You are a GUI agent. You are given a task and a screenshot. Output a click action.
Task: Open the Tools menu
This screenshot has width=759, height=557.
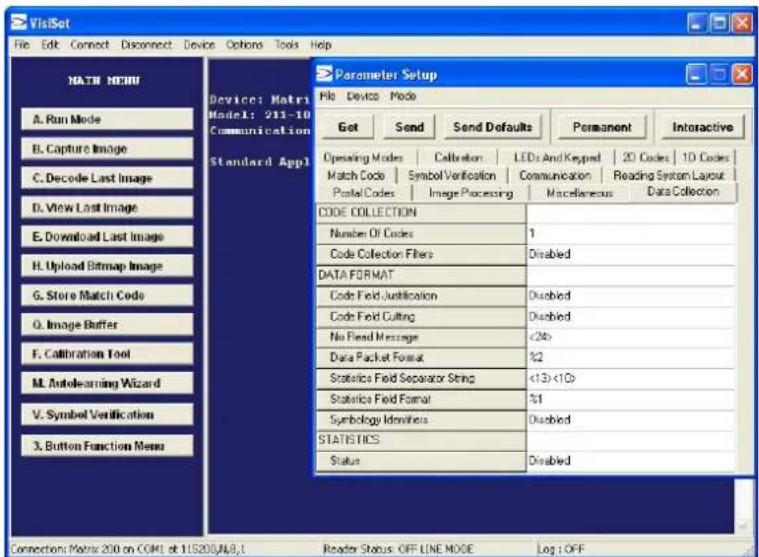coord(287,45)
